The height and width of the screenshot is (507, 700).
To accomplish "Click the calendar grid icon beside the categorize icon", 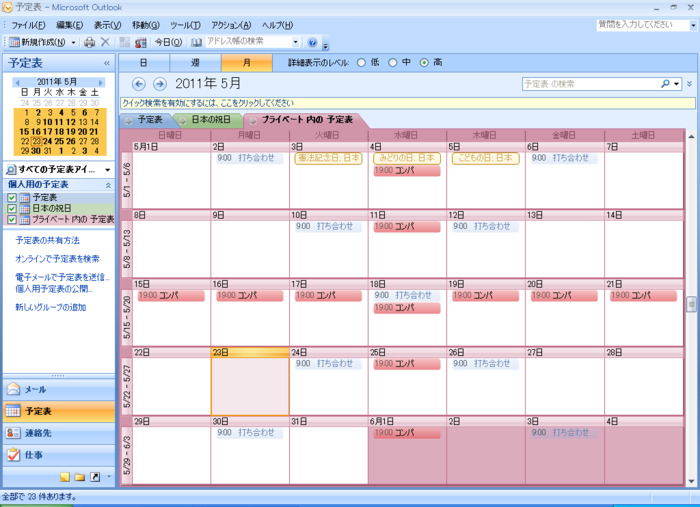I will tap(125, 42).
